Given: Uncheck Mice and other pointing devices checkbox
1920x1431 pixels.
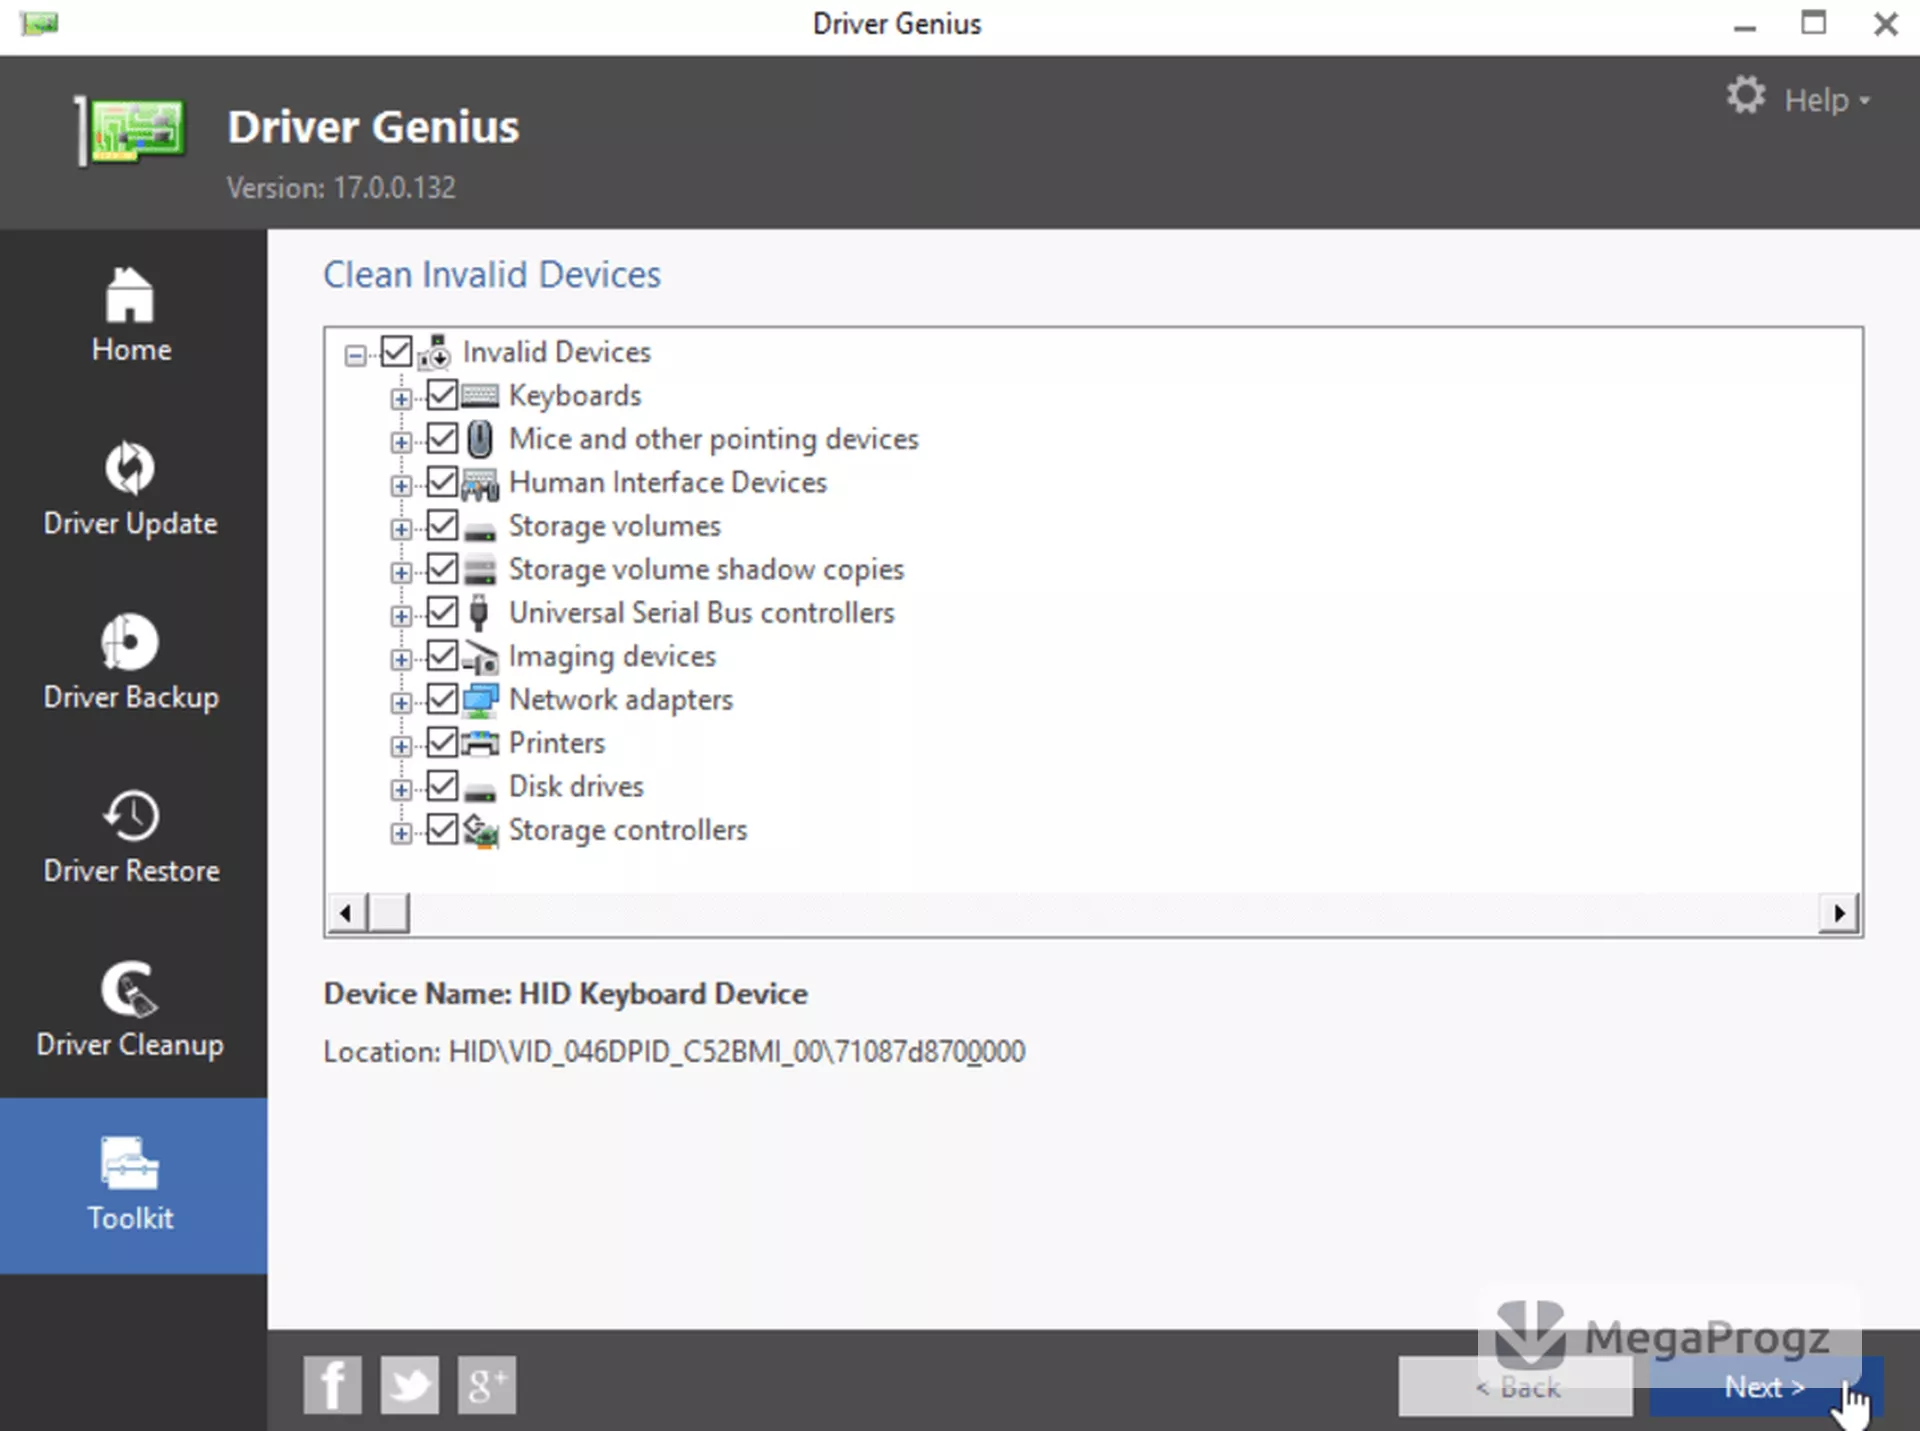Looking at the screenshot, I should 442,438.
